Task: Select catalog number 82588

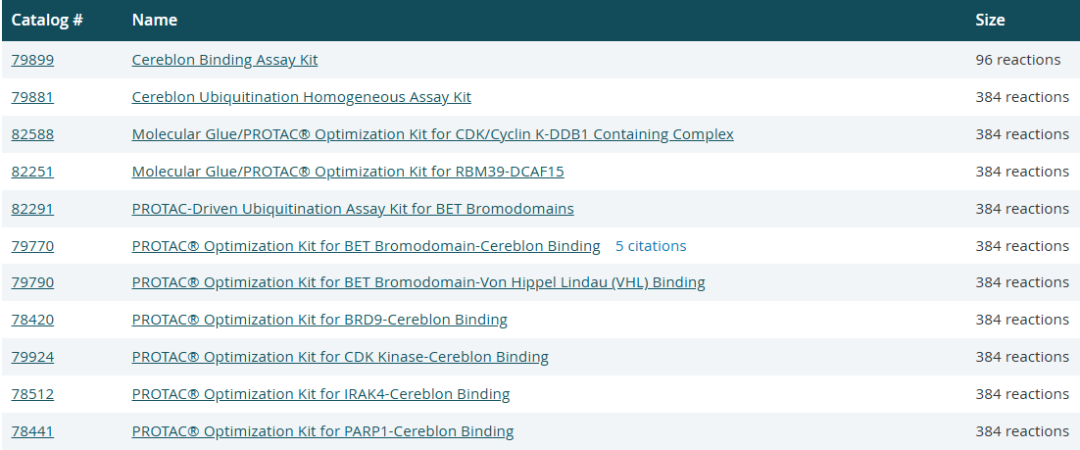Action: (x=32, y=134)
